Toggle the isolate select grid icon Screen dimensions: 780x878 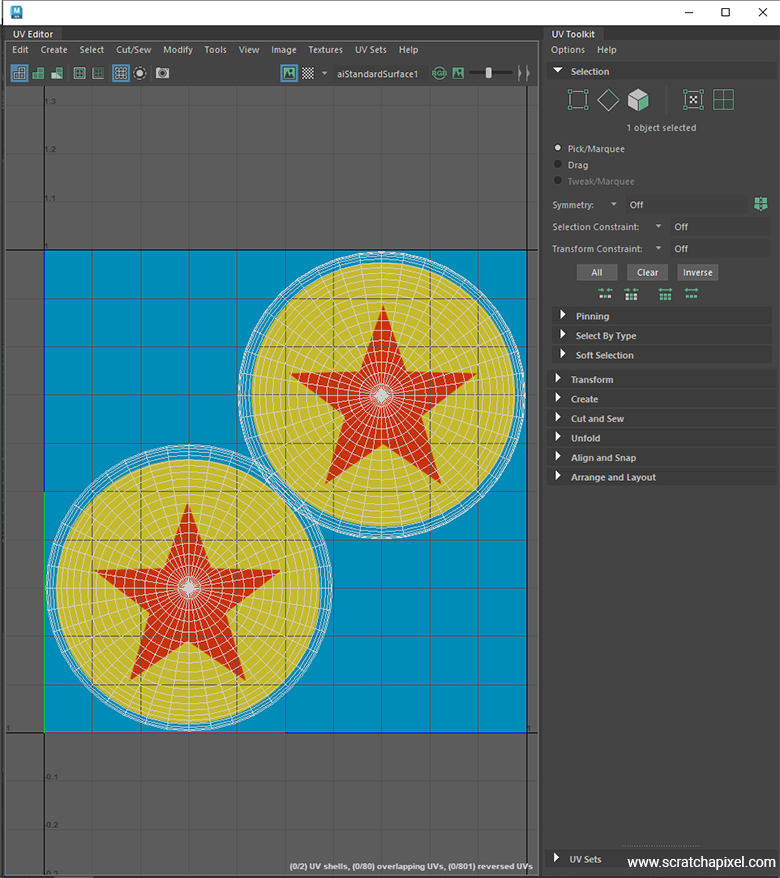[121, 73]
